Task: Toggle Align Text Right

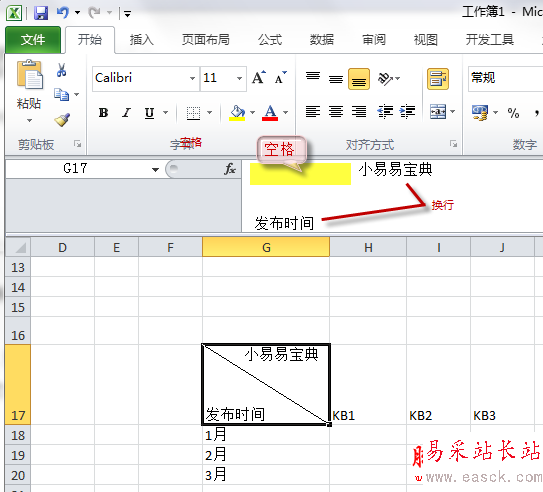Action: [359, 111]
